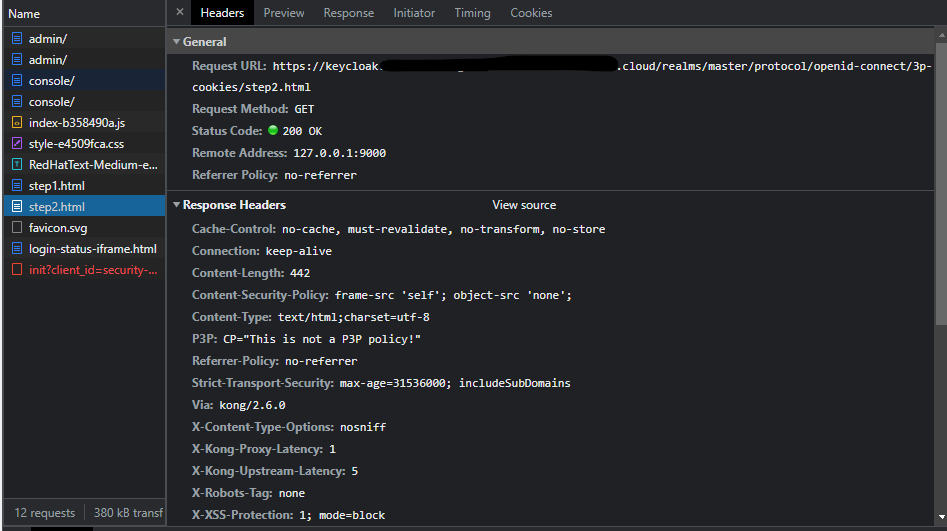Select the style-e4509fca.css request
This screenshot has height=531, width=947.
coord(85,144)
